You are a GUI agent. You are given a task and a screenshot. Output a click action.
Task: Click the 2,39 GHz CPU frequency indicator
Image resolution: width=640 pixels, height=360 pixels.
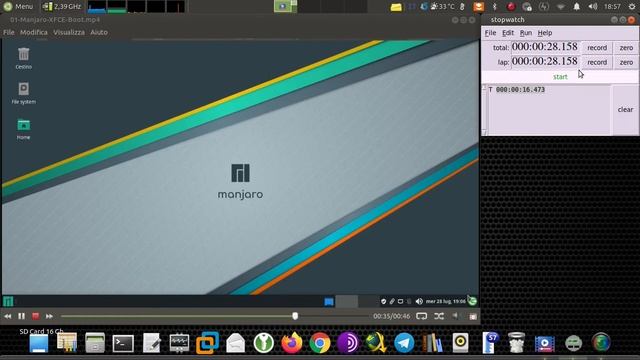tap(62, 7)
